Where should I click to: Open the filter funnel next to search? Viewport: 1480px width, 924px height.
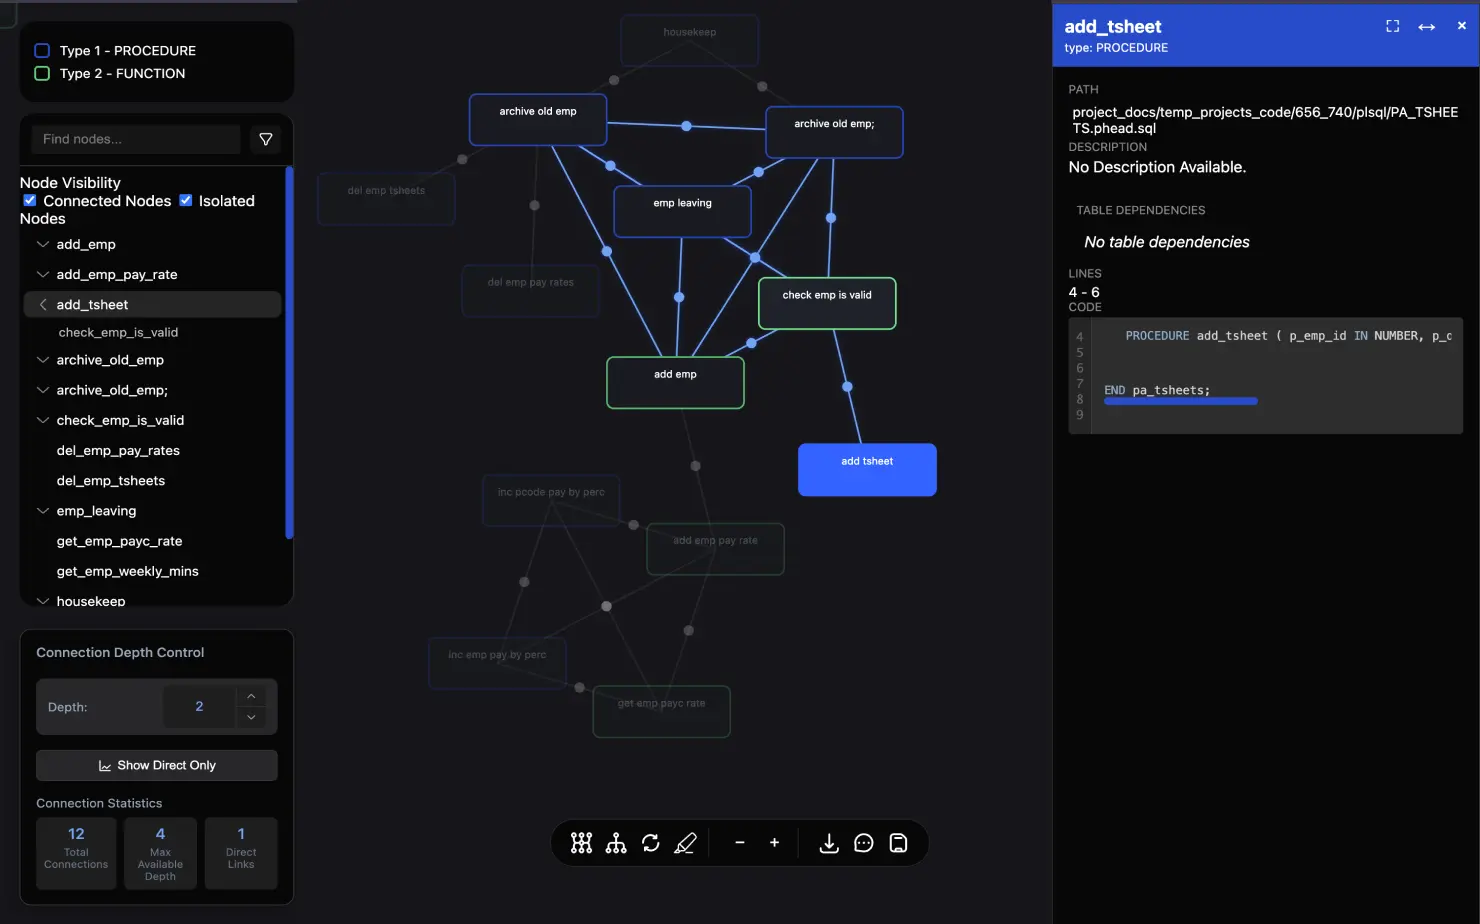click(266, 139)
